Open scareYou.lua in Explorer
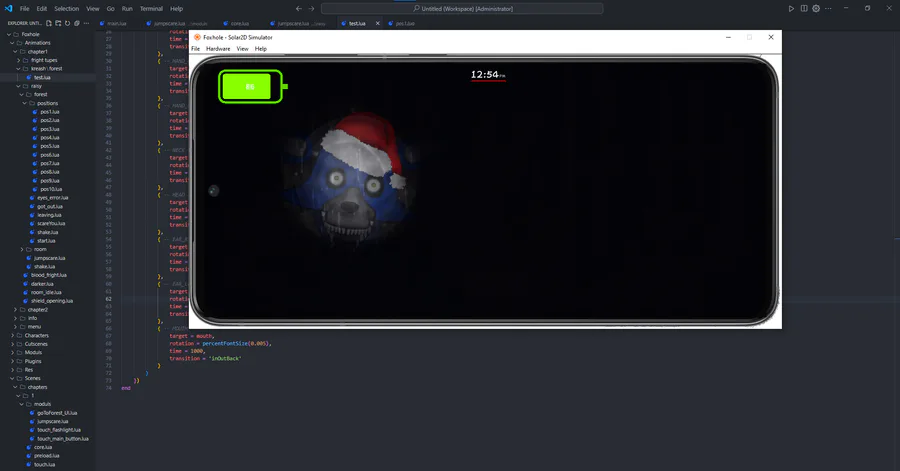Viewport: 900px width, 471px height. click(51, 224)
